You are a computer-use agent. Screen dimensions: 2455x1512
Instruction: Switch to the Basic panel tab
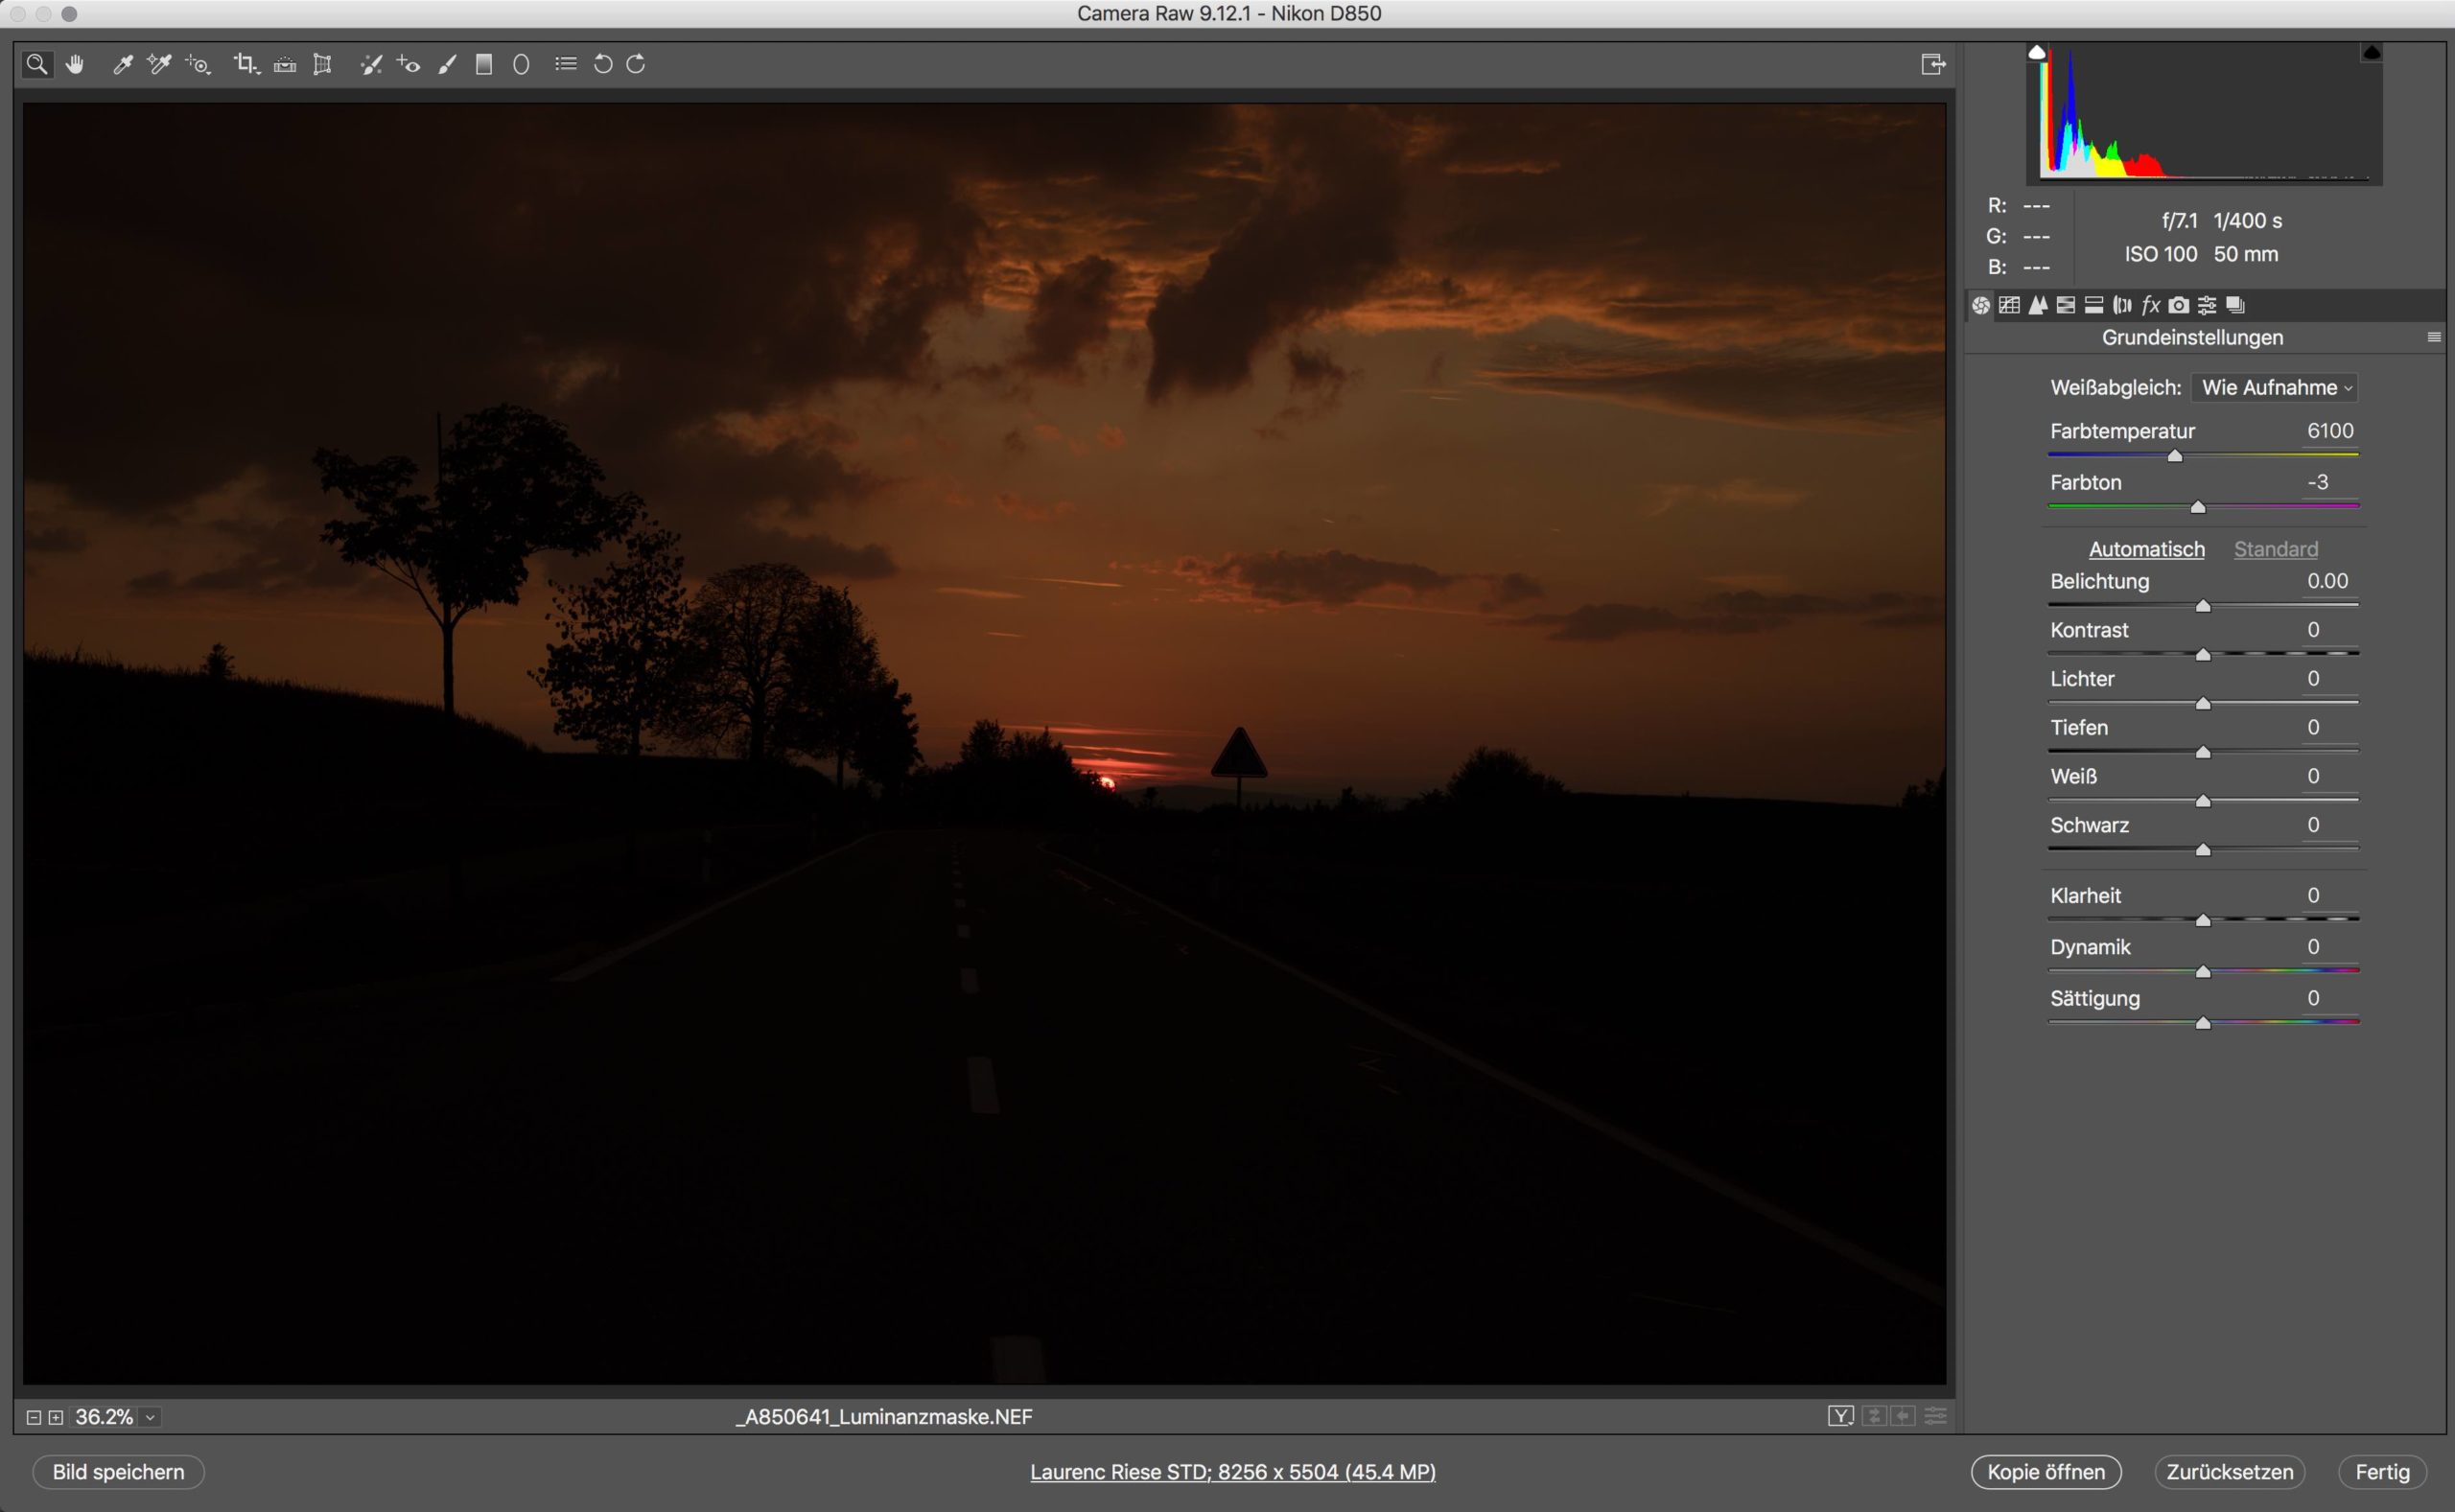(x=1981, y=306)
